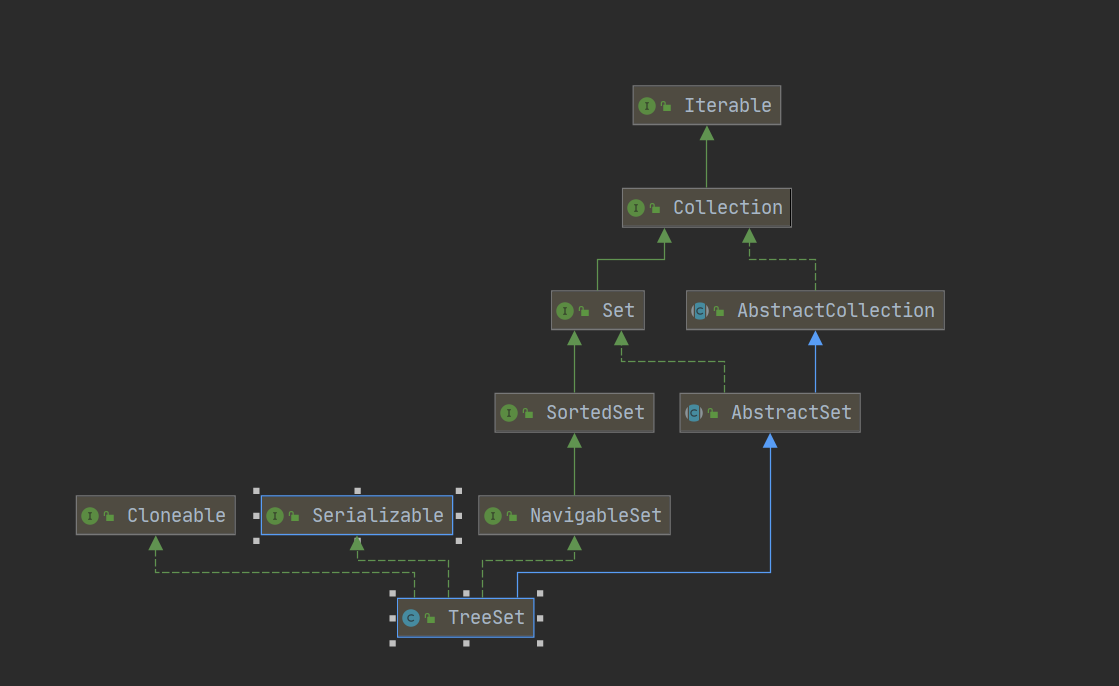
Task: Click the interface icon on SortedSet node
Action: click(x=509, y=413)
